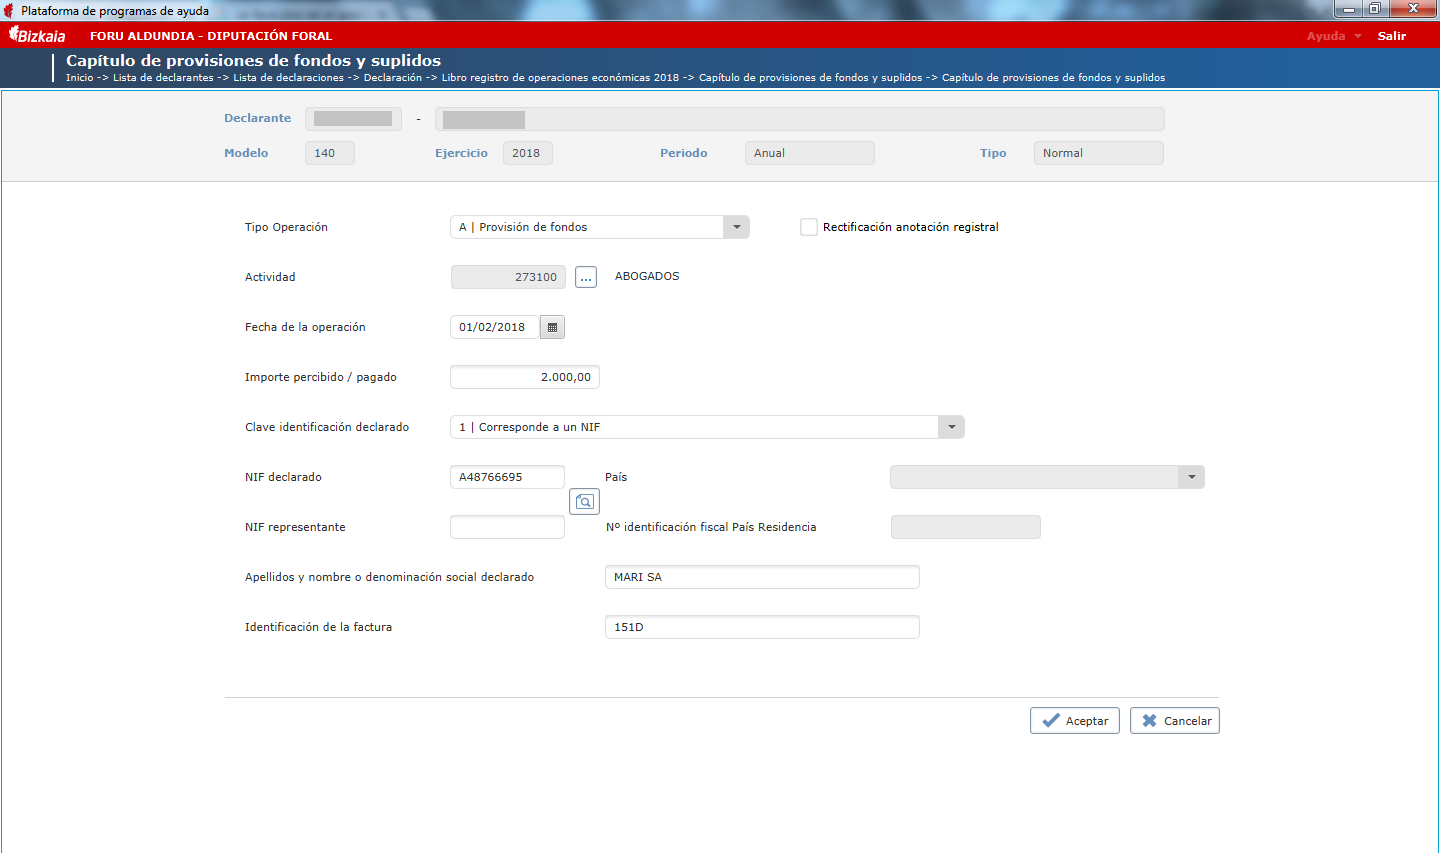
Task: Click the app icon in the title bar
Action: 10,10
